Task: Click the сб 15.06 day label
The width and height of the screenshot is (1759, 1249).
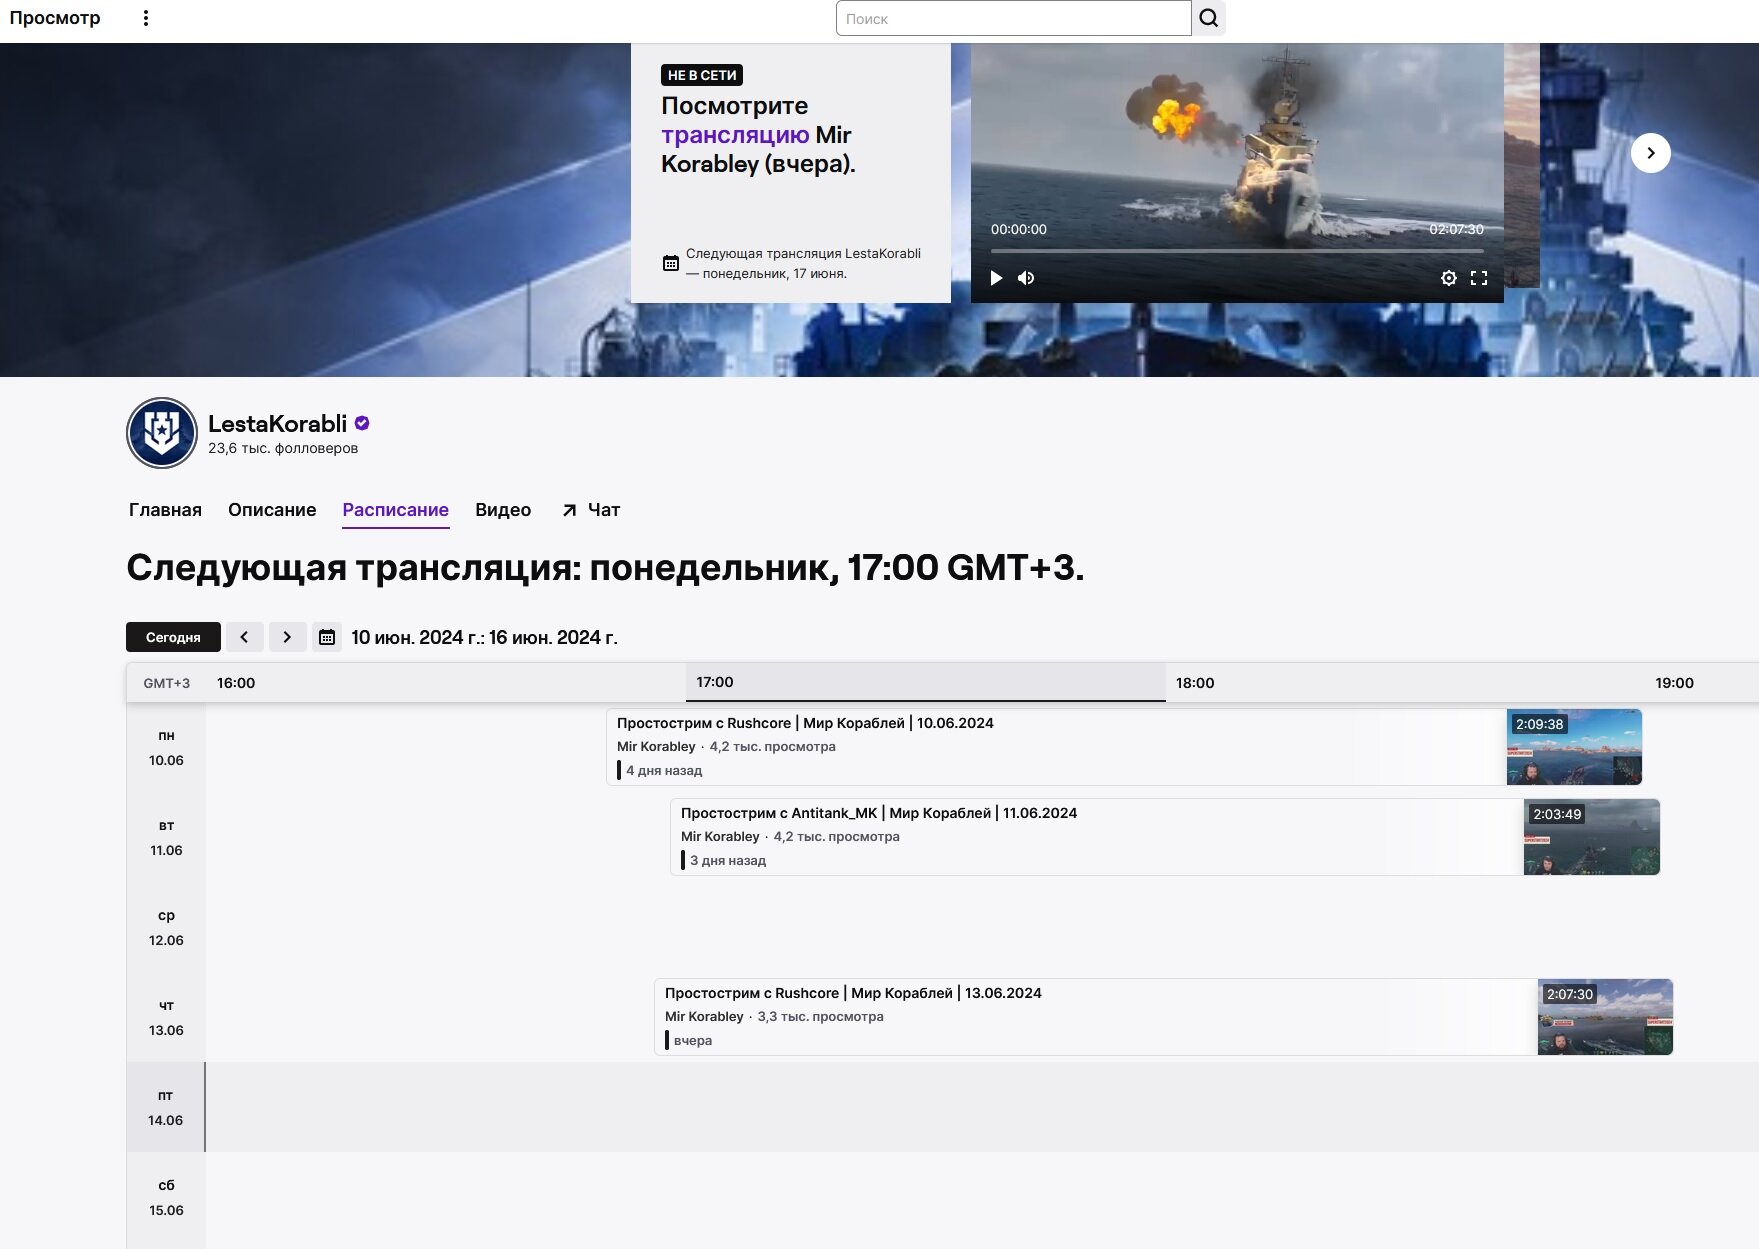Action: coord(166,1198)
